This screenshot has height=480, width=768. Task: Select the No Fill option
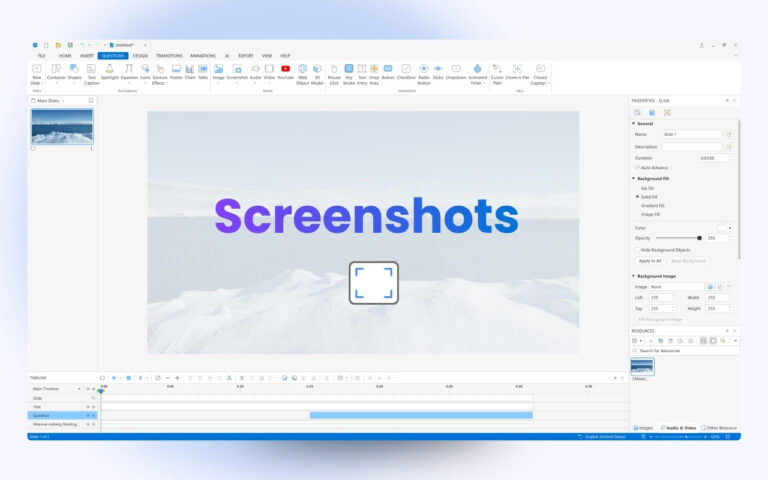pos(638,188)
